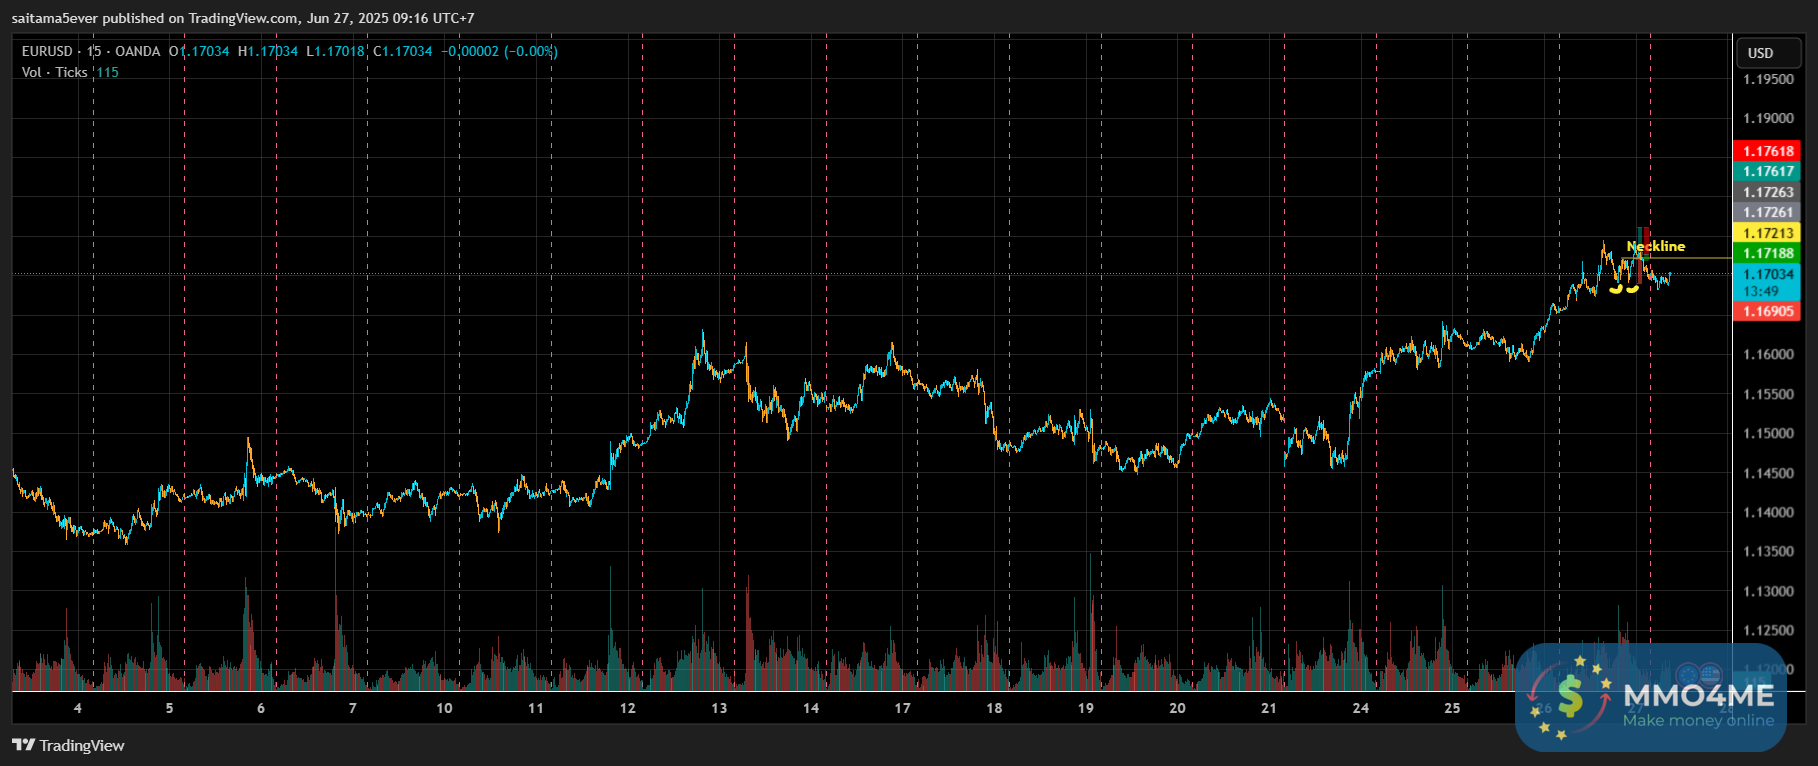Click the low value L1.17018
The height and width of the screenshot is (766, 1818).
point(335,51)
